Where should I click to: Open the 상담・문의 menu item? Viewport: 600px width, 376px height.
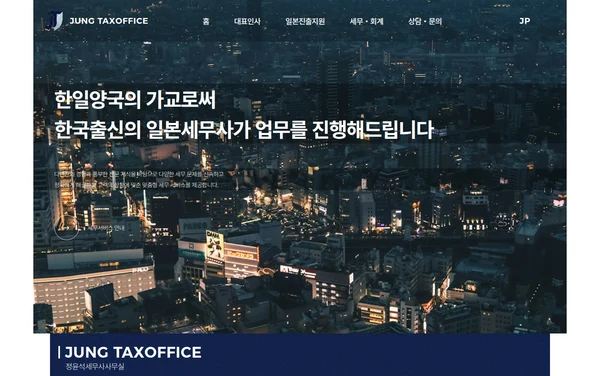(425, 21)
